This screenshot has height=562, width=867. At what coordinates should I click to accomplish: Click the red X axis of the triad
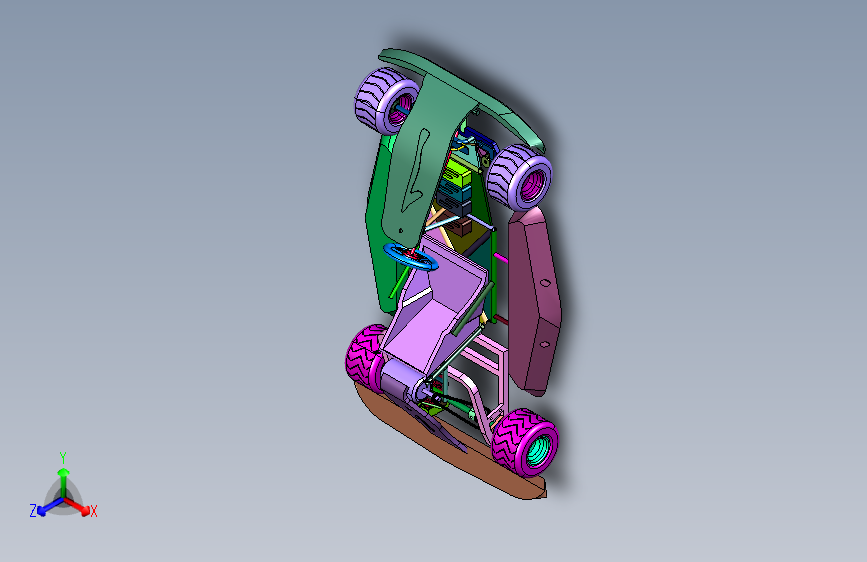coord(77,506)
